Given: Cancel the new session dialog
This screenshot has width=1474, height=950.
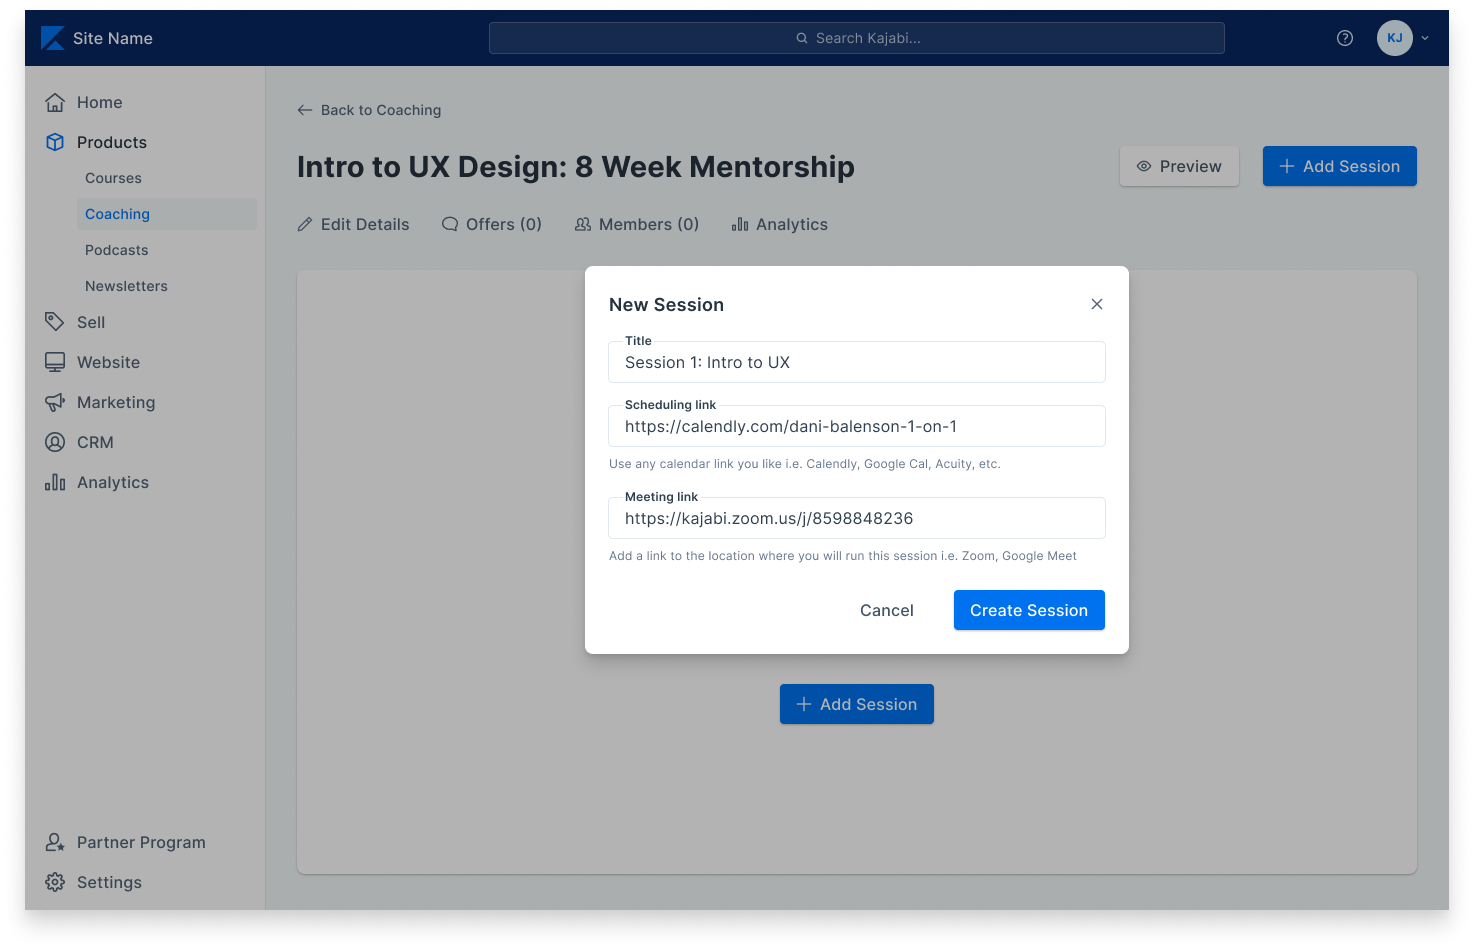Looking at the screenshot, I should 886,610.
